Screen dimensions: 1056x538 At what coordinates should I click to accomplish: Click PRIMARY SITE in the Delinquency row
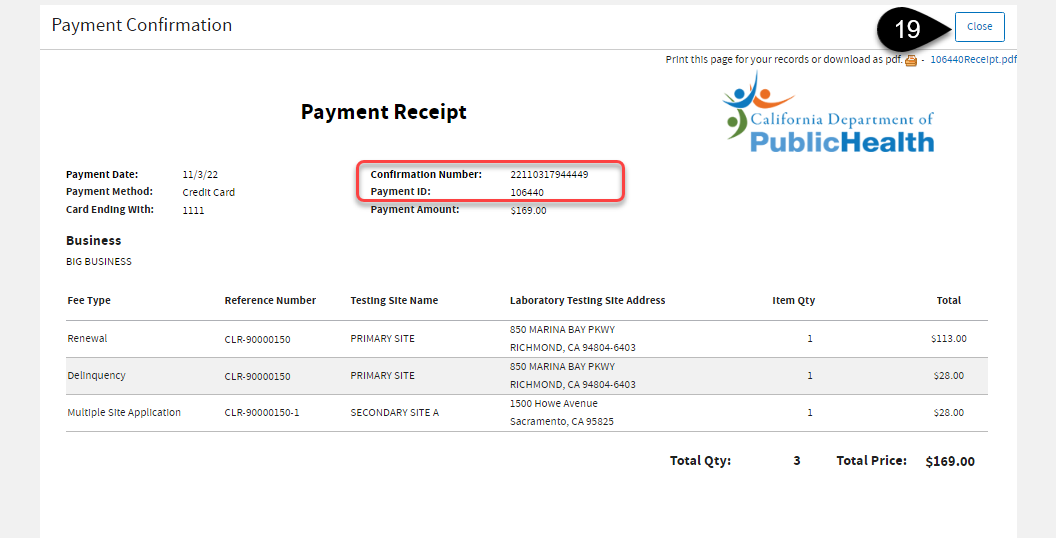[383, 376]
